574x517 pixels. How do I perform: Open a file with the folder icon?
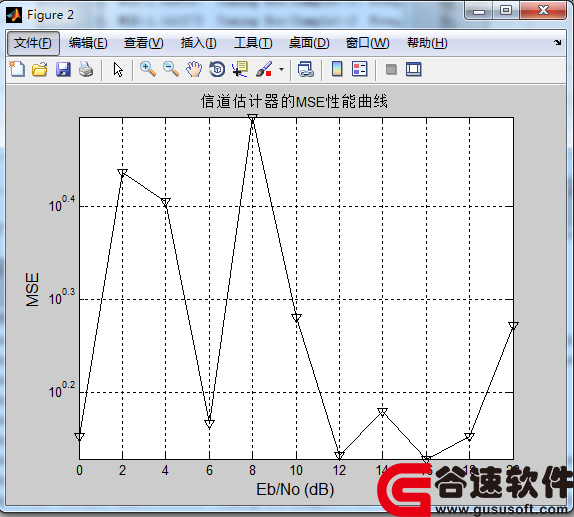tap(40, 69)
